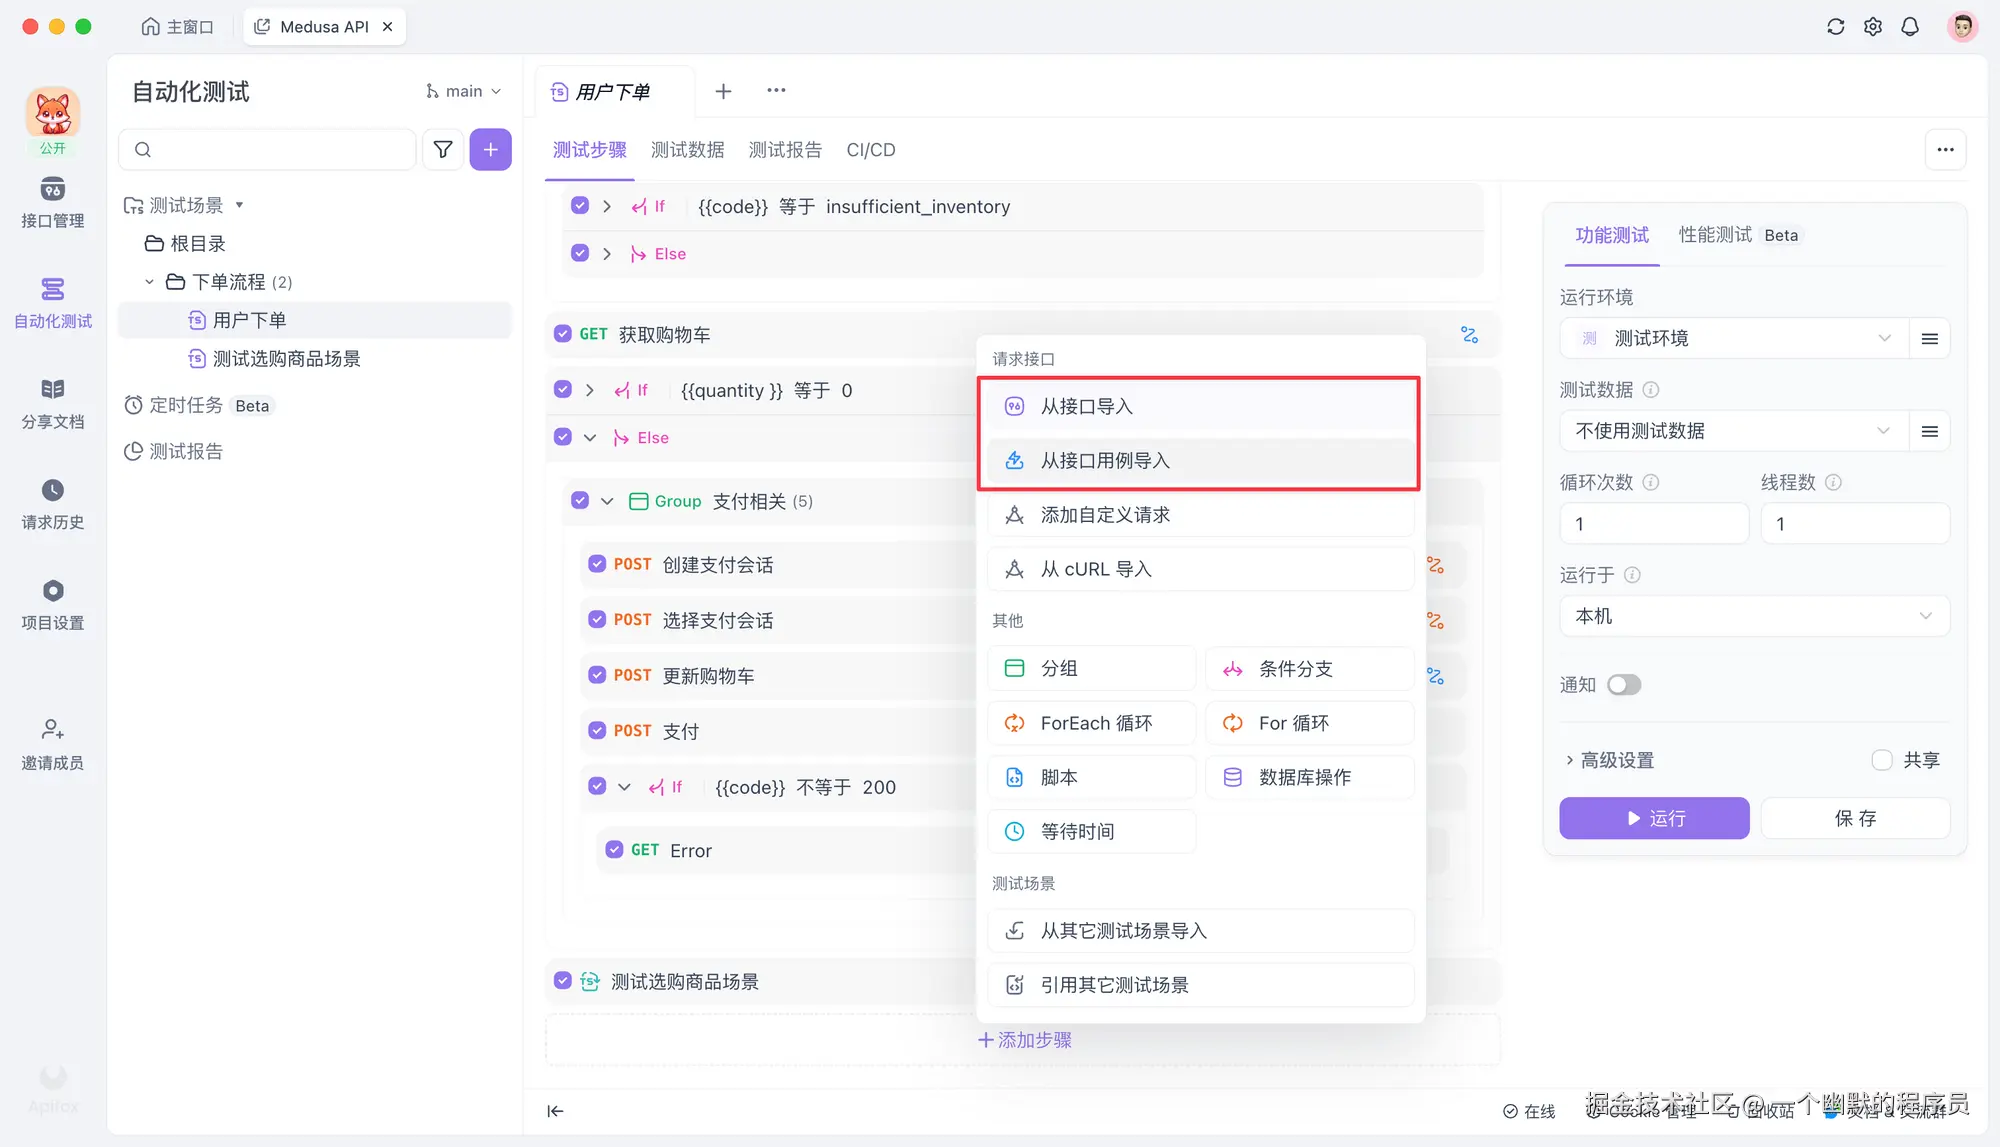Enable the 通知 notification toggle
The height and width of the screenshot is (1147, 2000).
coord(1624,684)
